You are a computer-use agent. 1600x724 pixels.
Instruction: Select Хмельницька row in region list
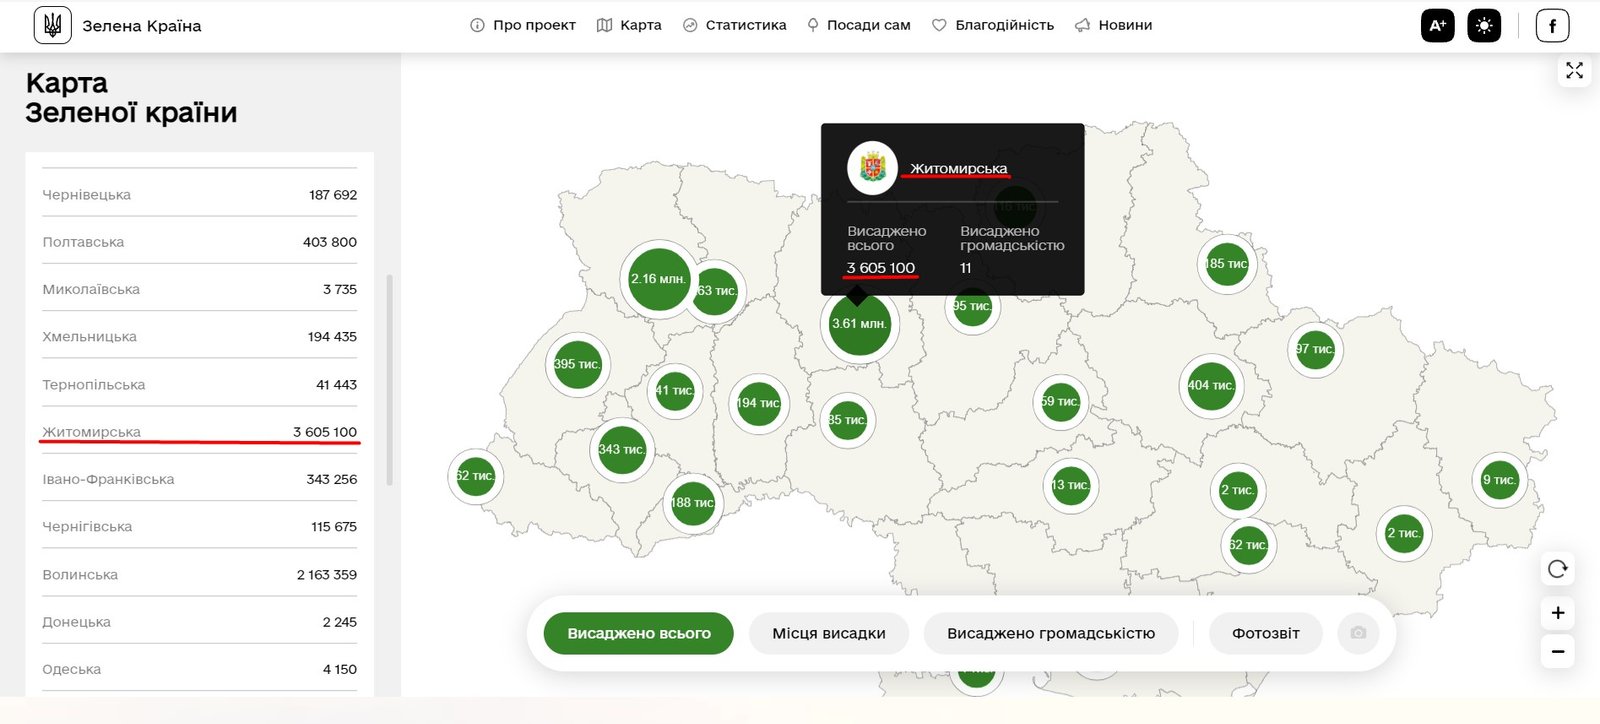[200, 336]
